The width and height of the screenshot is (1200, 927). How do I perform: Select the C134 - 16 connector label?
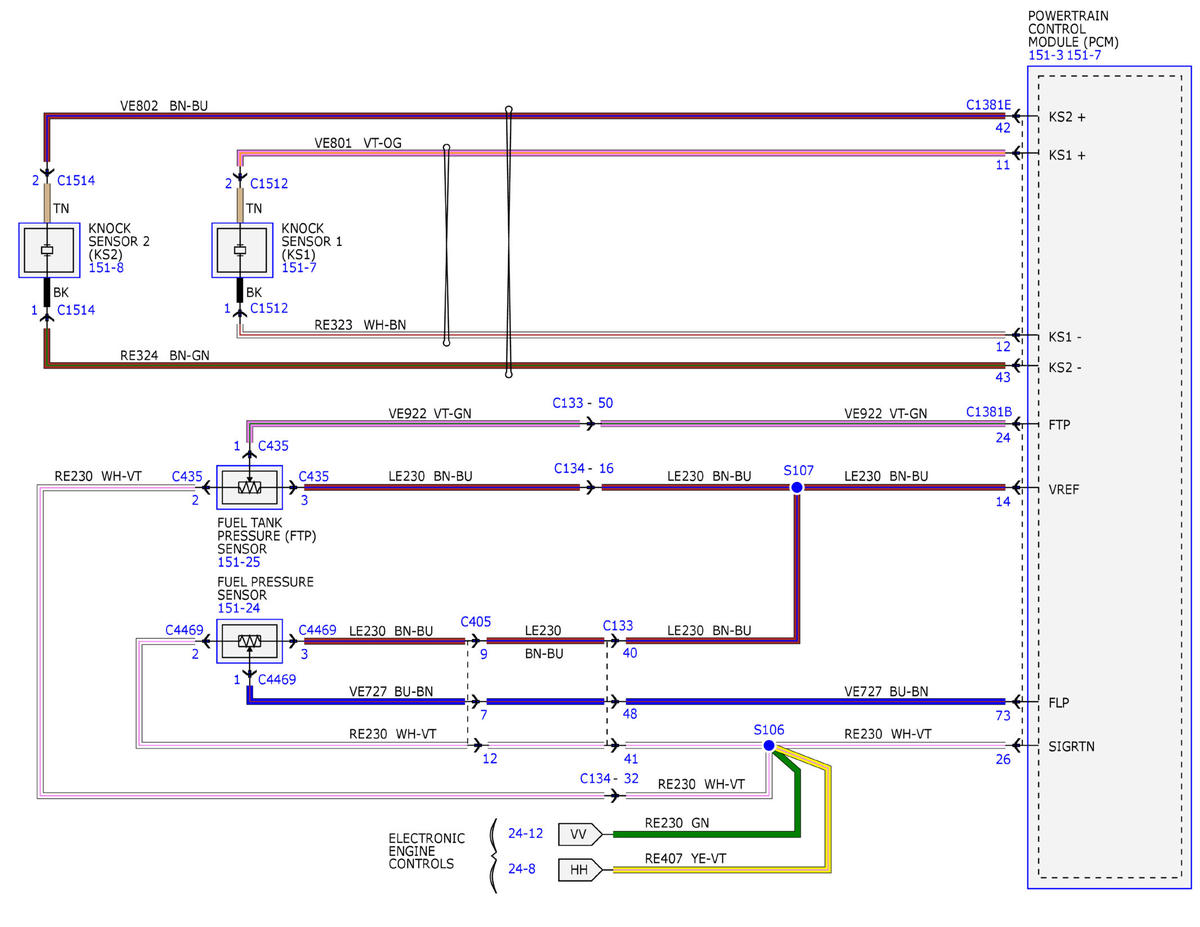pos(586,468)
